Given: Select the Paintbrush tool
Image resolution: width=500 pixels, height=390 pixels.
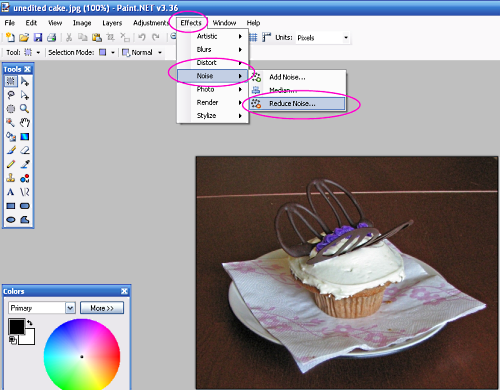Looking at the screenshot, I should coord(11,150).
